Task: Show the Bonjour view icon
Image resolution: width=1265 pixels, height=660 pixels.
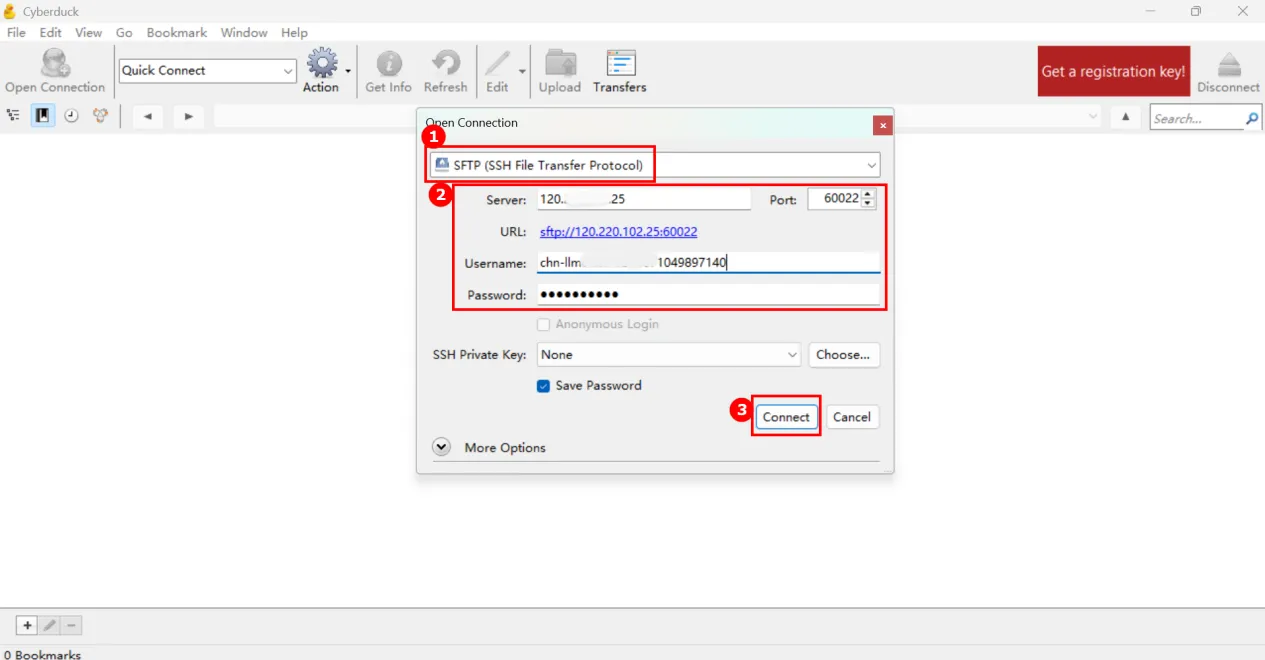Action: (100, 116)
